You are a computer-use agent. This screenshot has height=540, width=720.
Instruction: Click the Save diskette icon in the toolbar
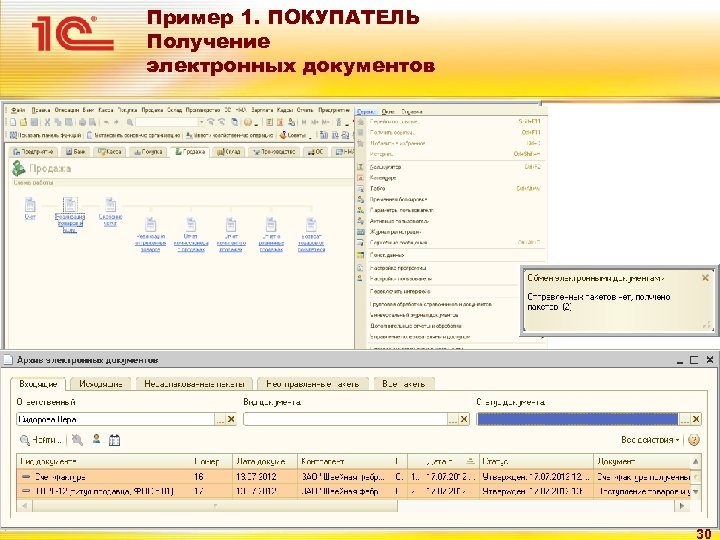click(34, 122)
